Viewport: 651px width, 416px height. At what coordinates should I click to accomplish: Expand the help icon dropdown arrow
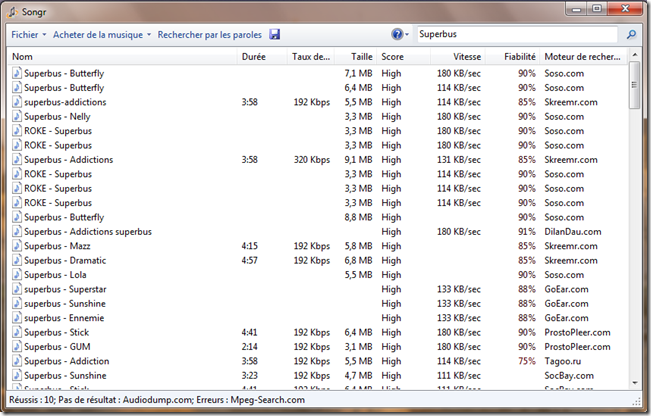pos(407,34)
